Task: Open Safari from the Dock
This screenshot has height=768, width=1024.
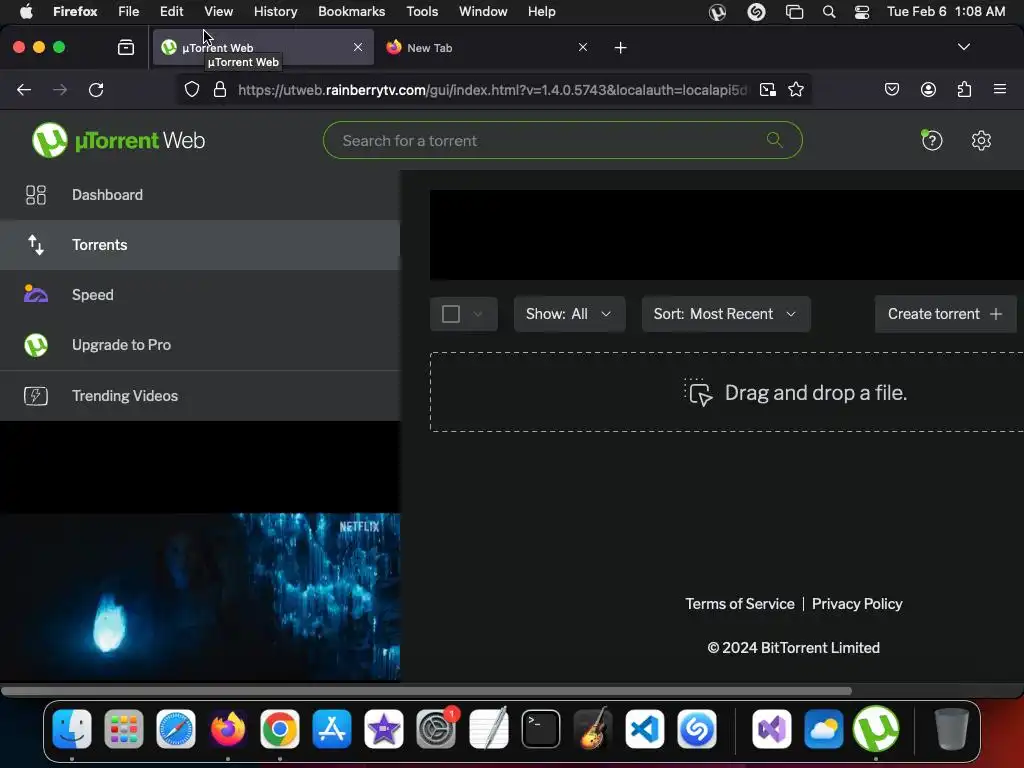Action: (176, 729)
